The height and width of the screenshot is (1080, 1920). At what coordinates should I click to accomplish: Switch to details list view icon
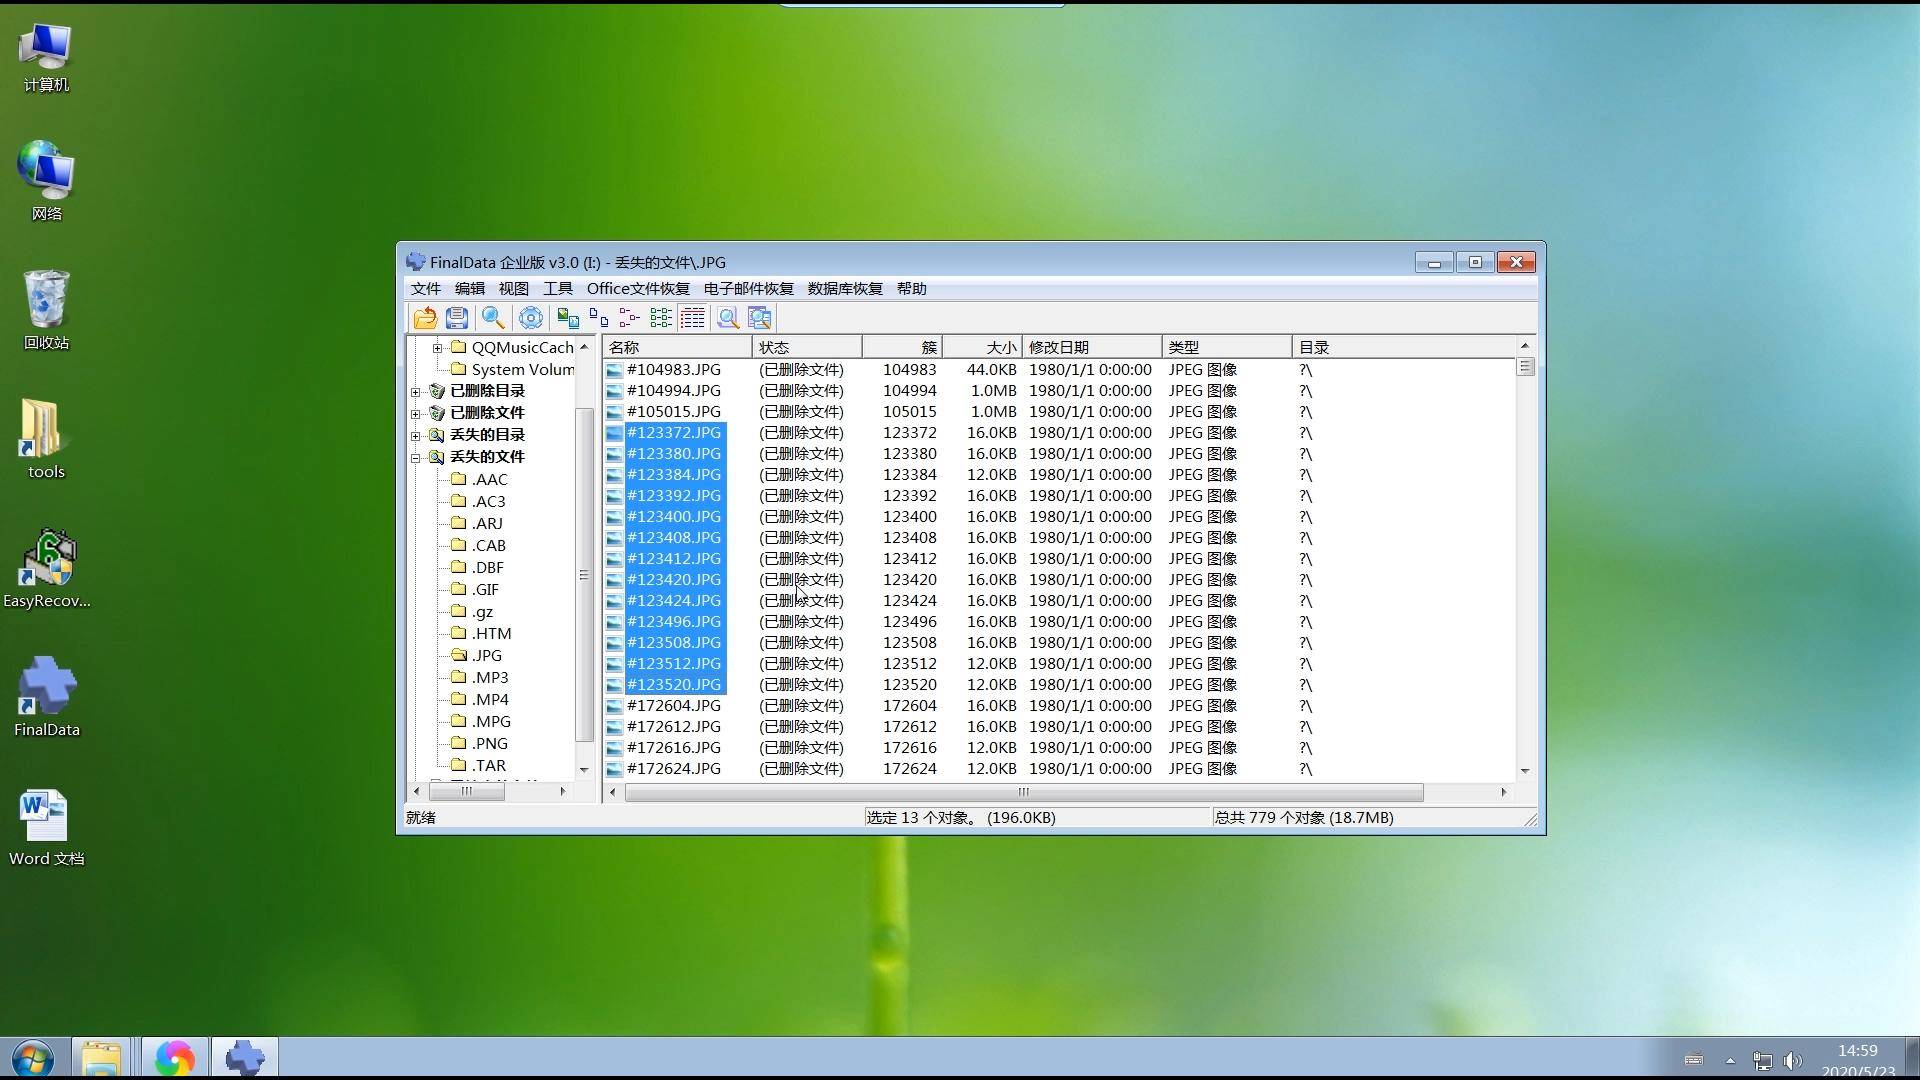click(x=692, y=318)
